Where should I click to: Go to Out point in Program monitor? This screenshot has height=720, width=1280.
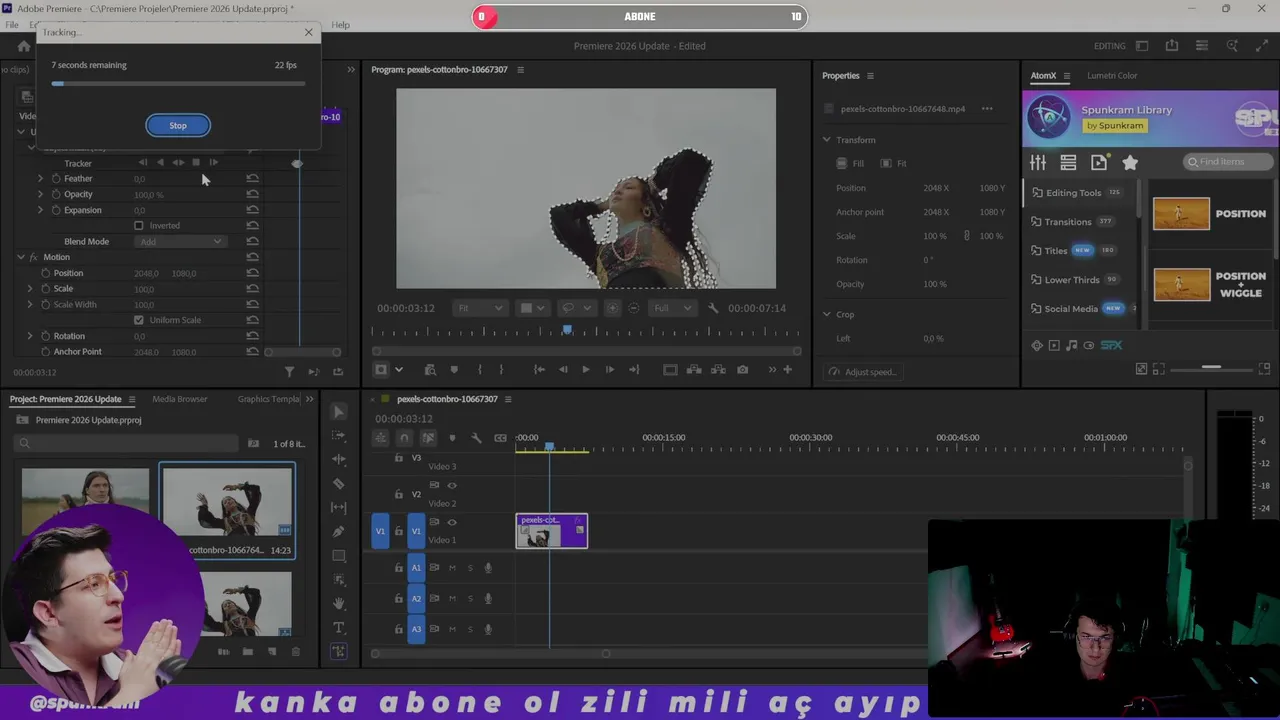(633, 370)
